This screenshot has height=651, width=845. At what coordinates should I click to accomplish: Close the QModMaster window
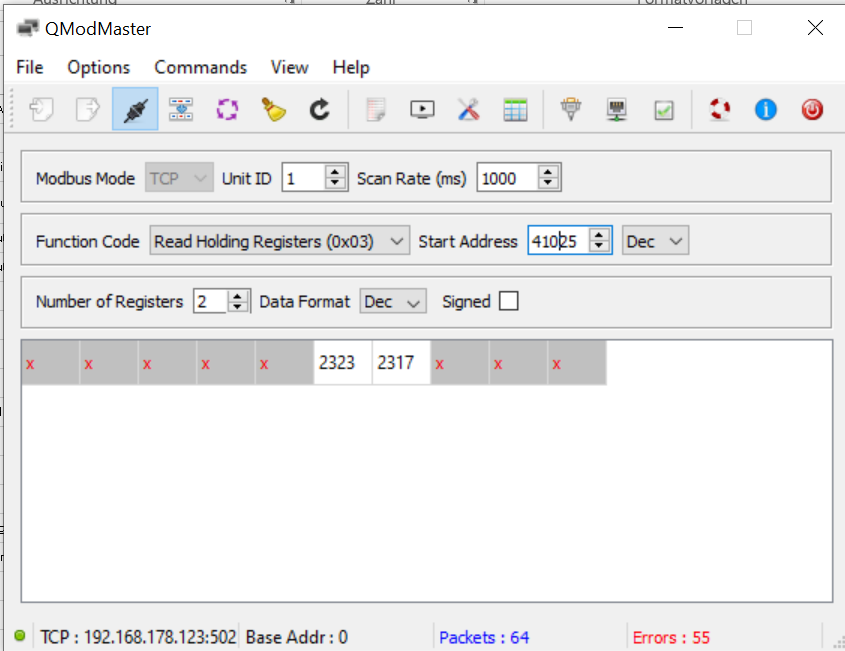pos(815,27)
